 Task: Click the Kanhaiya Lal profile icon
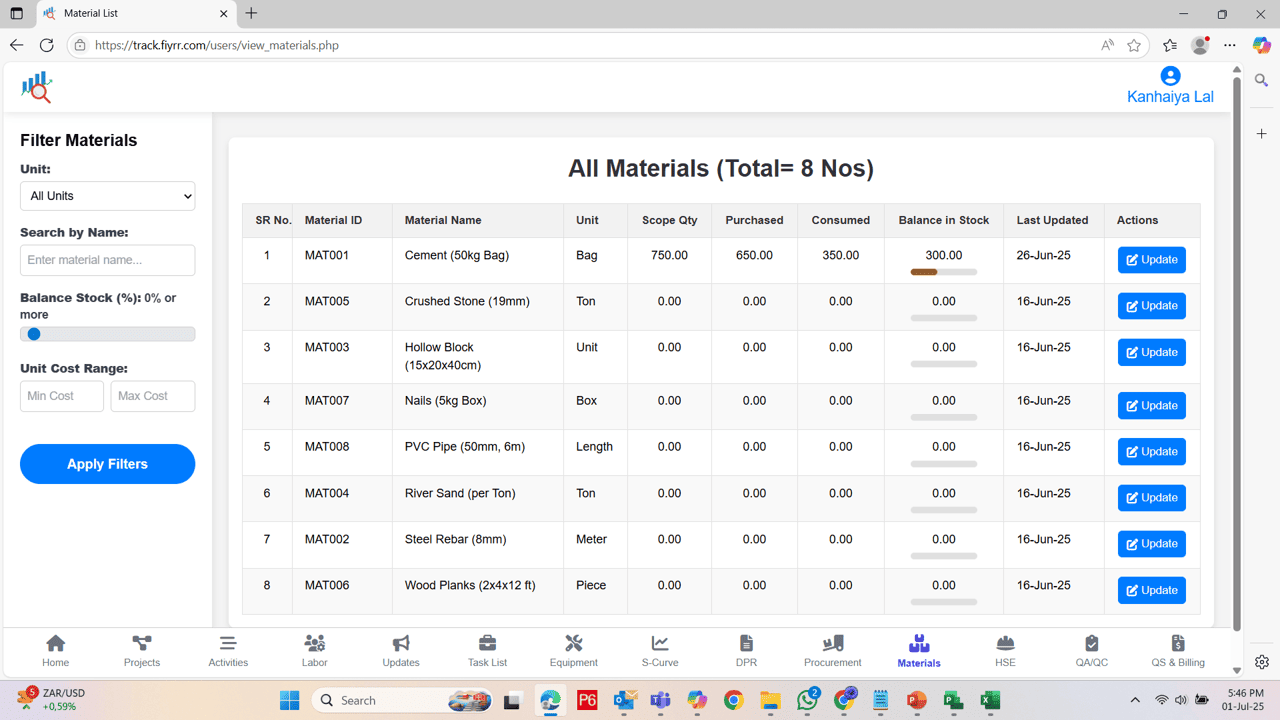1170,75
